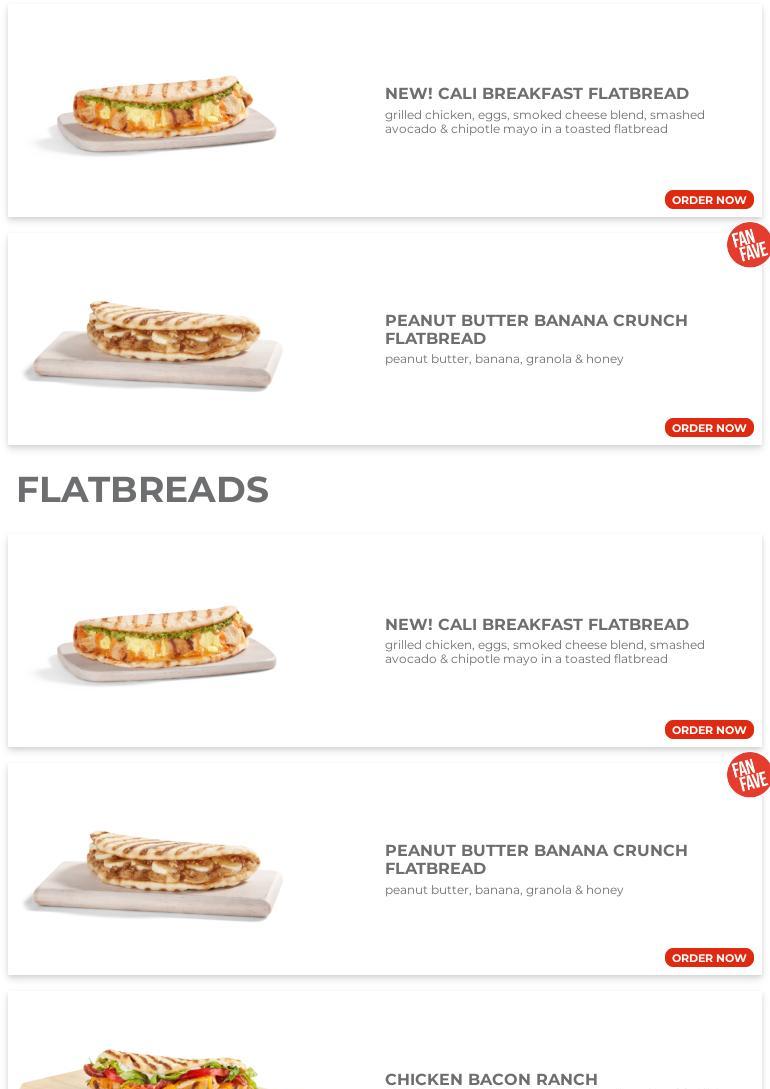The height and width of the screenshot is (1089, 770).
Task: Open the first NEW! Cali Breakfast Flatbread title
Action: click(536, 94)
